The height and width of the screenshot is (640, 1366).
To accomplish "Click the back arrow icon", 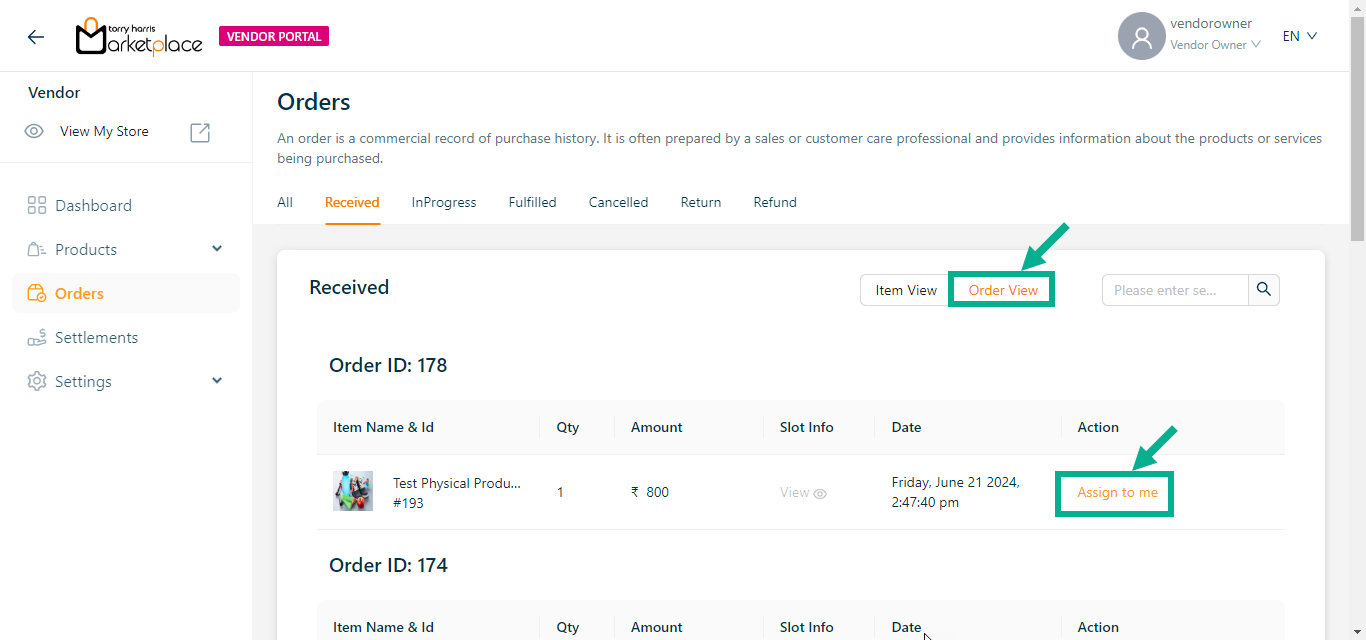I will (36, 37).
